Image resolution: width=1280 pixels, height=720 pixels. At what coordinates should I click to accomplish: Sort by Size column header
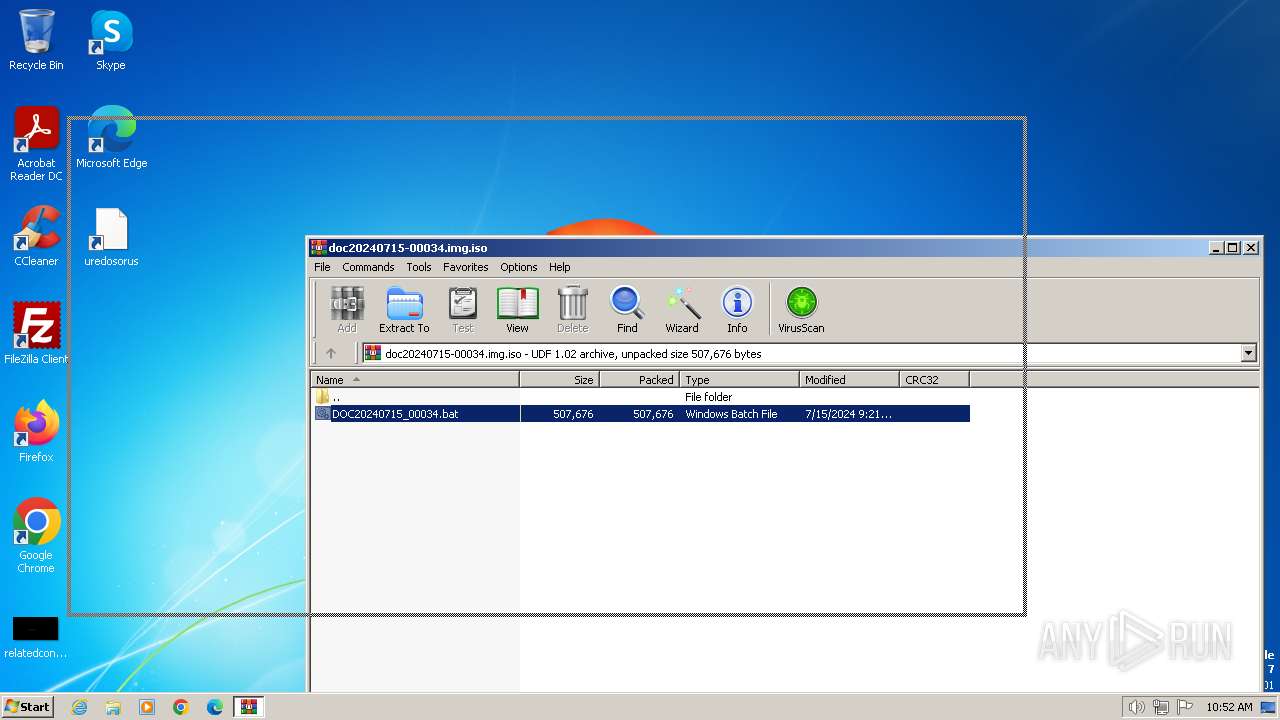[560, 380]
